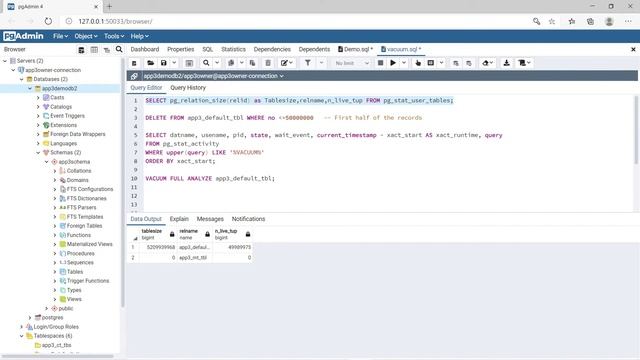Select the Functions tree item
640x360 pixels.
pos(78,235)
